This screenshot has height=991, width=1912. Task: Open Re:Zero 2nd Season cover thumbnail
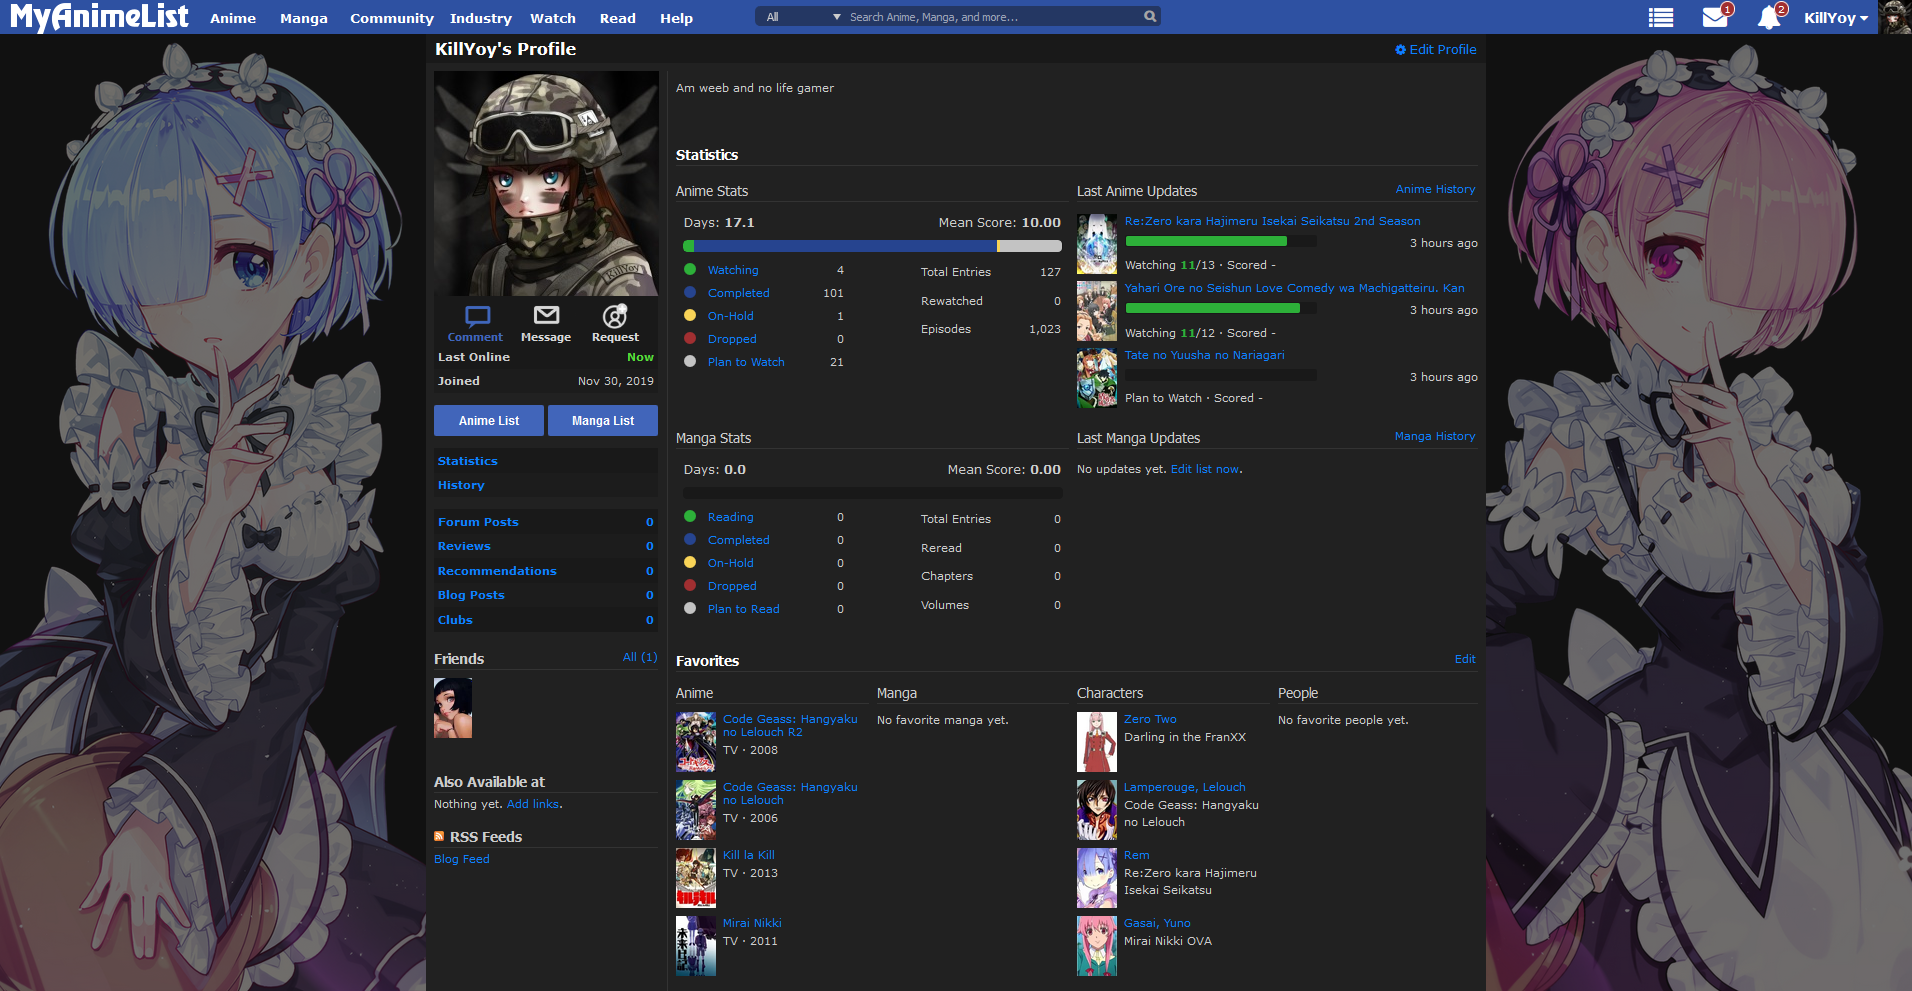pyautogui.click(x=1097, y=244)
